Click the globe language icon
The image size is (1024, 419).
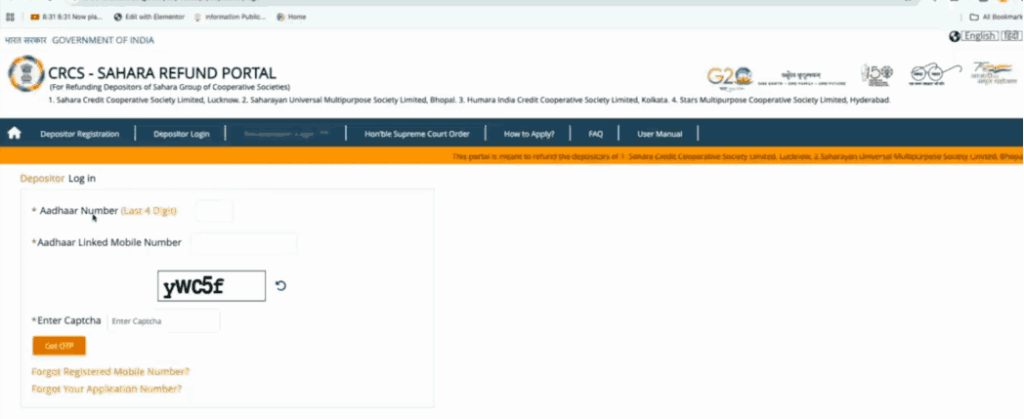coord(954,37)
